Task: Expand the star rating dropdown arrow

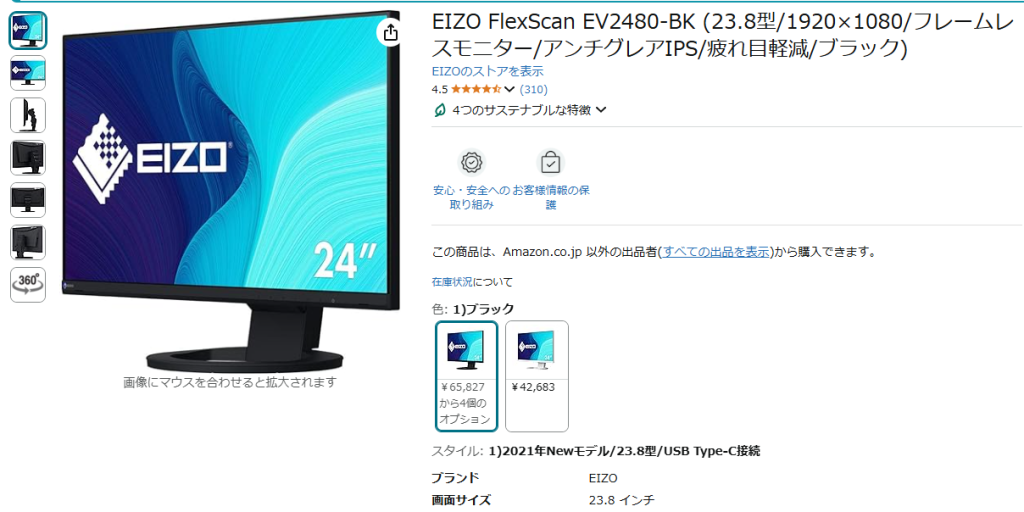Action: (x=510, y=89)
